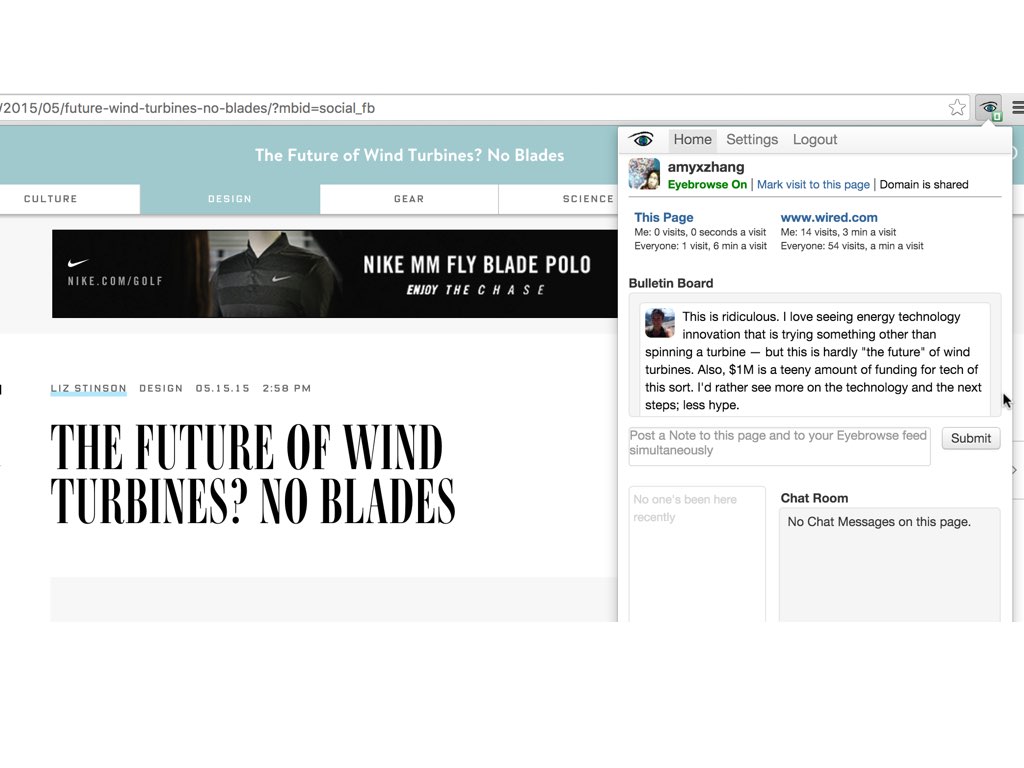Click the 'No Chat Messages on this page.' text
The image size is (1024, 768).
click(879, 522)
